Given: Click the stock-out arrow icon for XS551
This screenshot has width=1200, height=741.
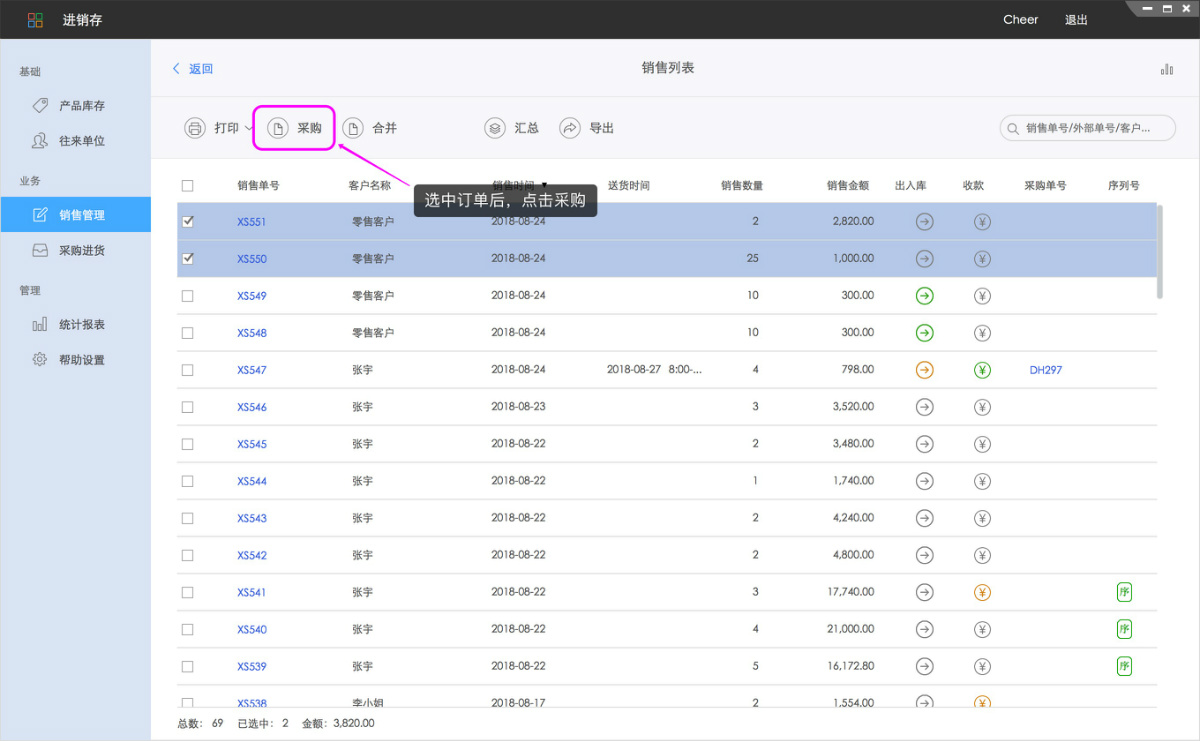Looking at the screenshot, I should point(925,221).
